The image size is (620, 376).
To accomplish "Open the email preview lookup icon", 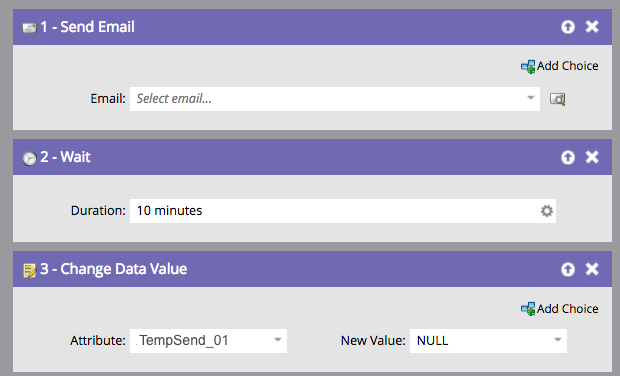I will (558, 99).
